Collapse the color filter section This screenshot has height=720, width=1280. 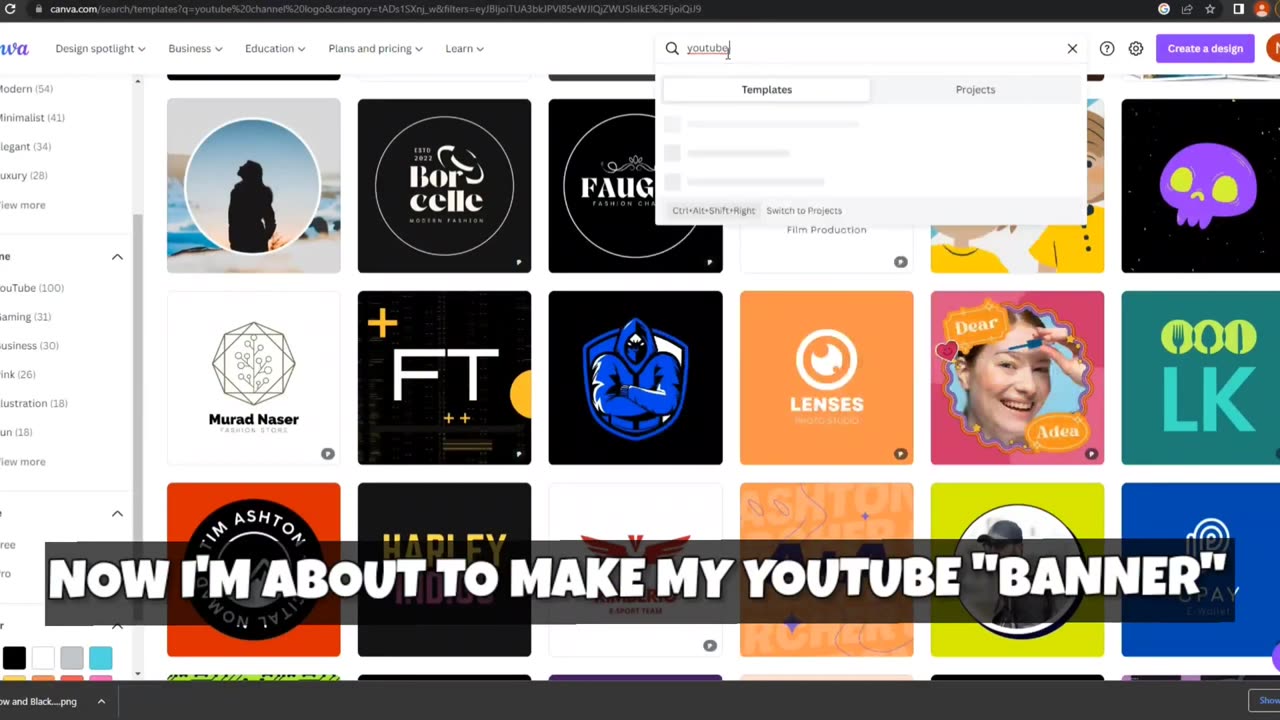pyautogui.click(x=117, y=626)
